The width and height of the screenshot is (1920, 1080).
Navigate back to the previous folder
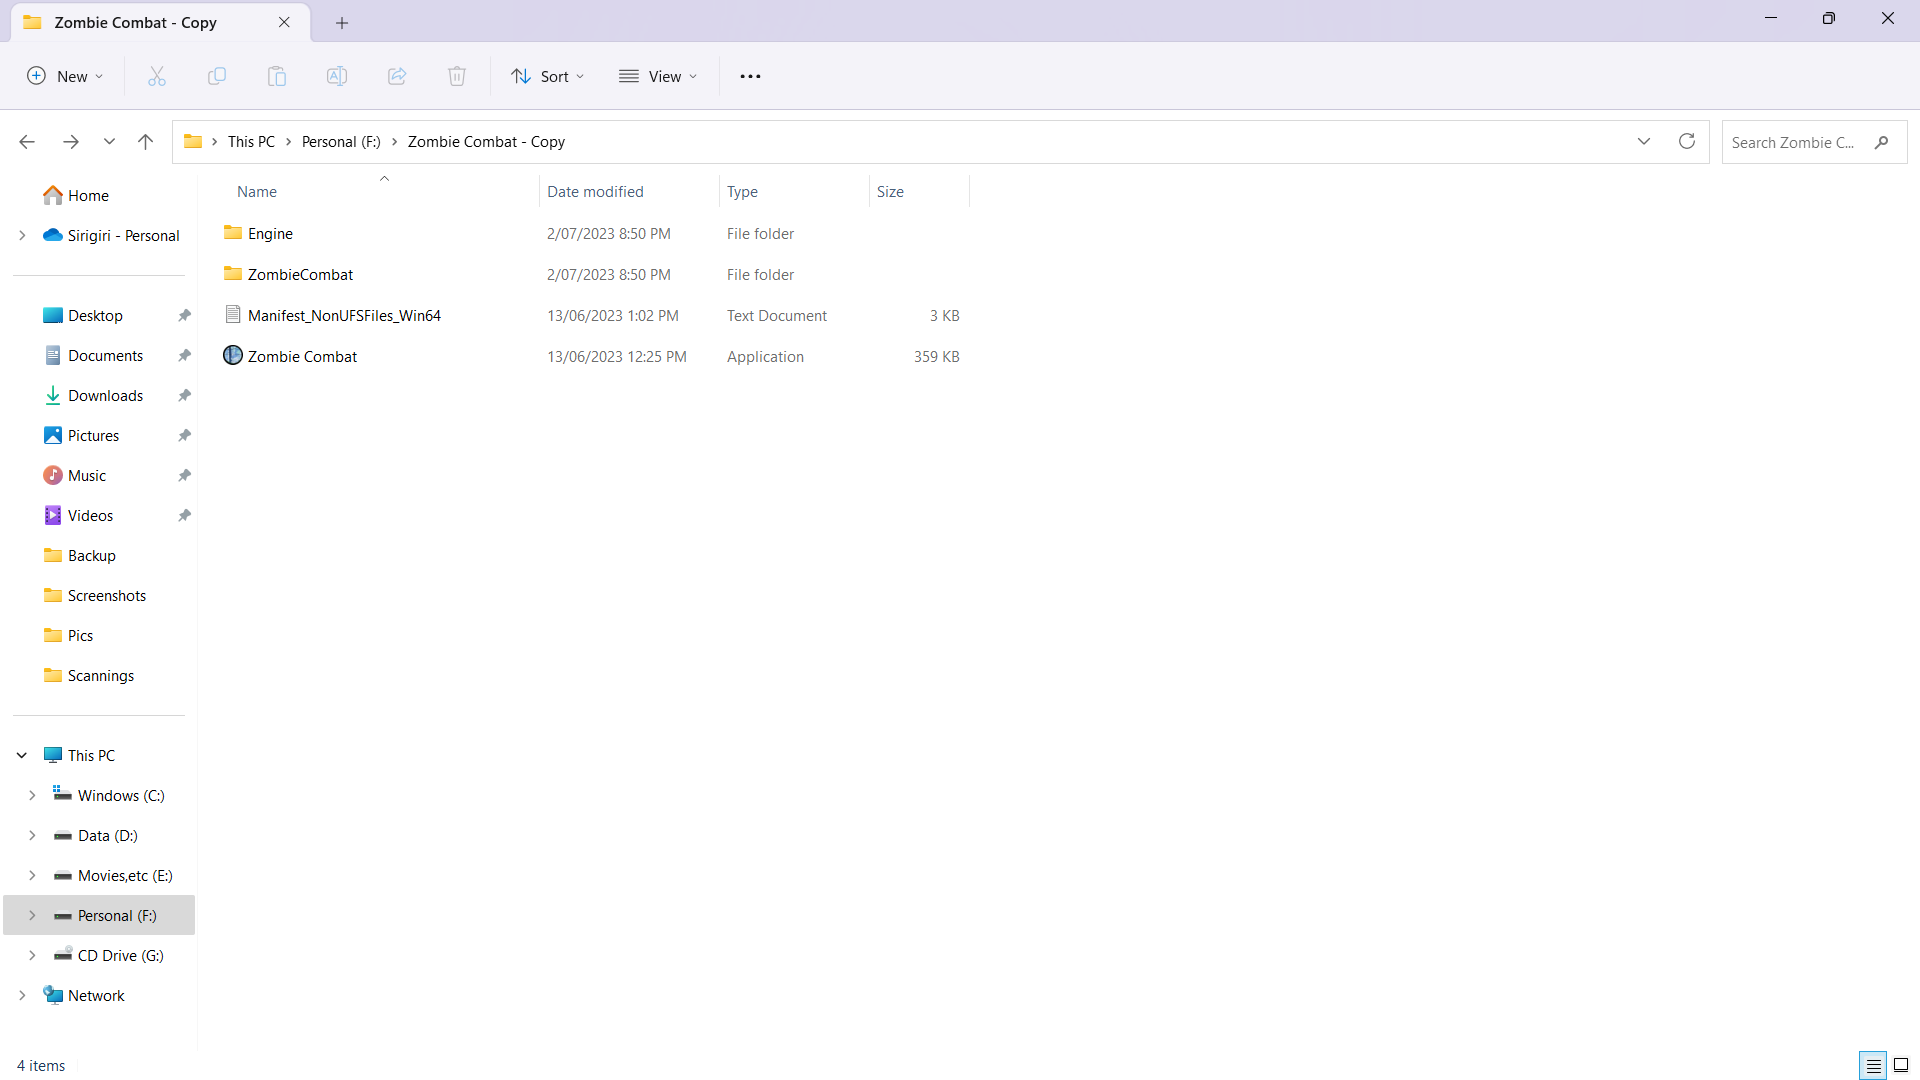27,141
